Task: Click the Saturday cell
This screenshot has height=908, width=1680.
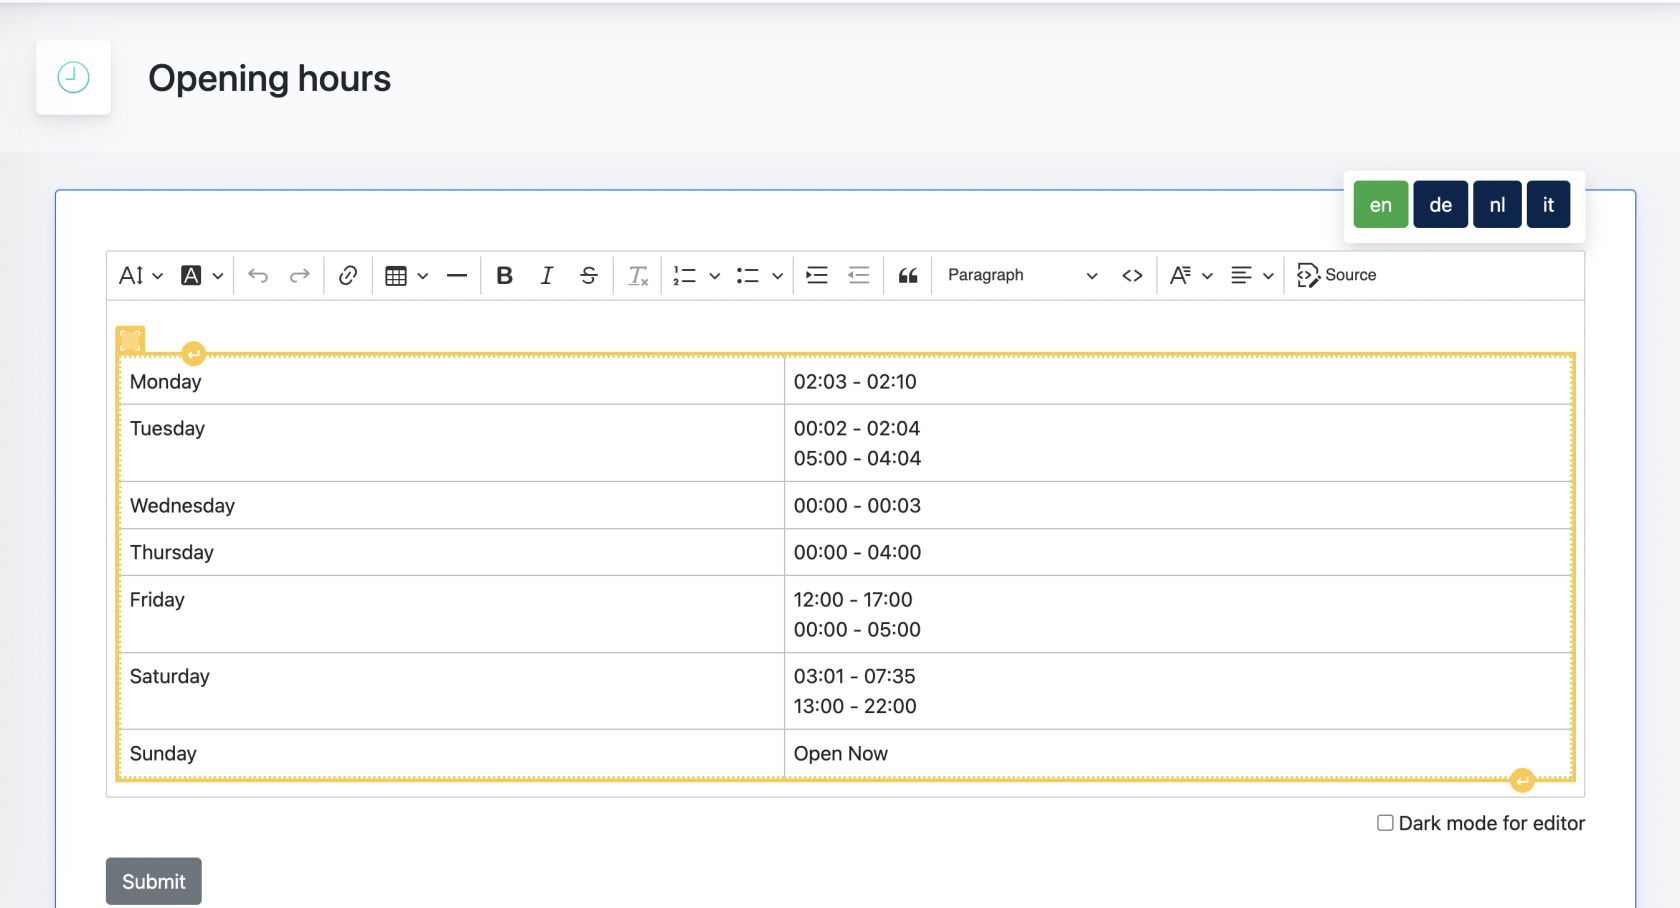Action: [x=452, y=691]
